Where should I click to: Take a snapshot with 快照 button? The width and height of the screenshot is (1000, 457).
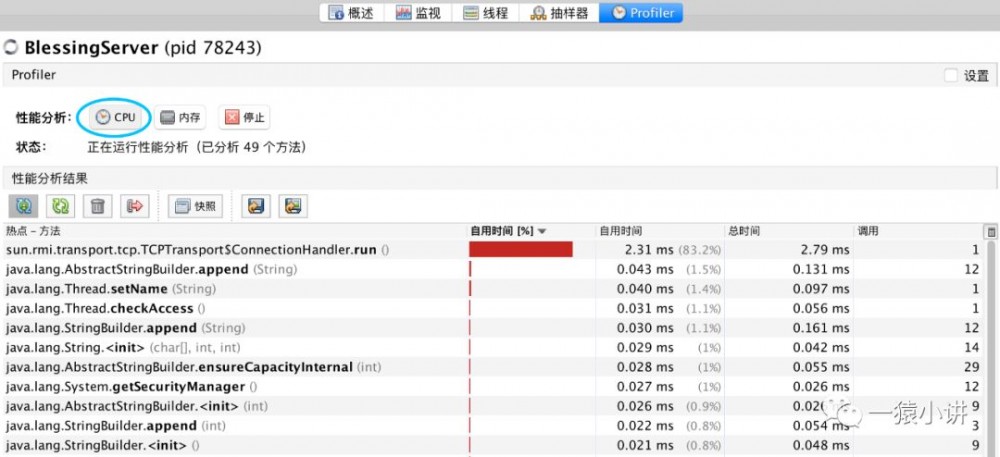point(195,206)
